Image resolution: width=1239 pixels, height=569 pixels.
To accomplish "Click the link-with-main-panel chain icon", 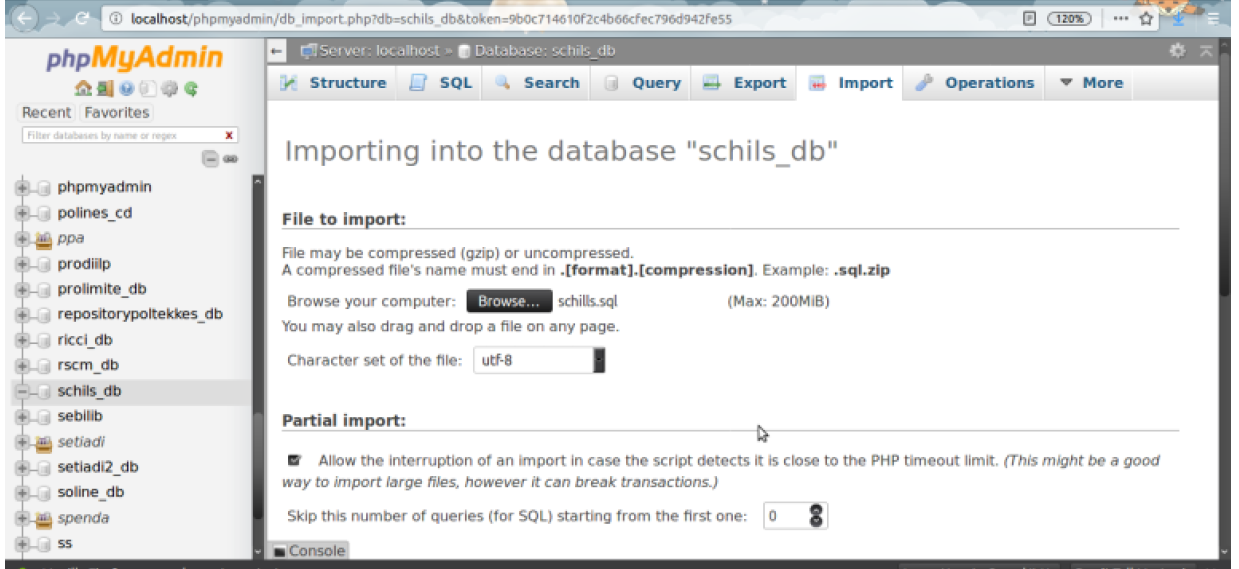I will [x=231, y=158].
